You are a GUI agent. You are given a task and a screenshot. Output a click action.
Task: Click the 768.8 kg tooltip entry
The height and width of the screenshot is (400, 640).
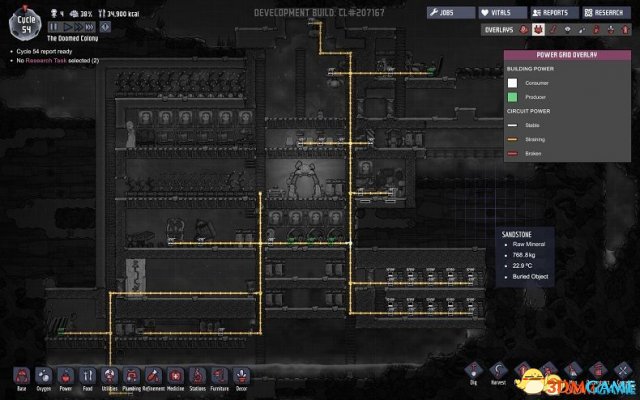[524, 255]
